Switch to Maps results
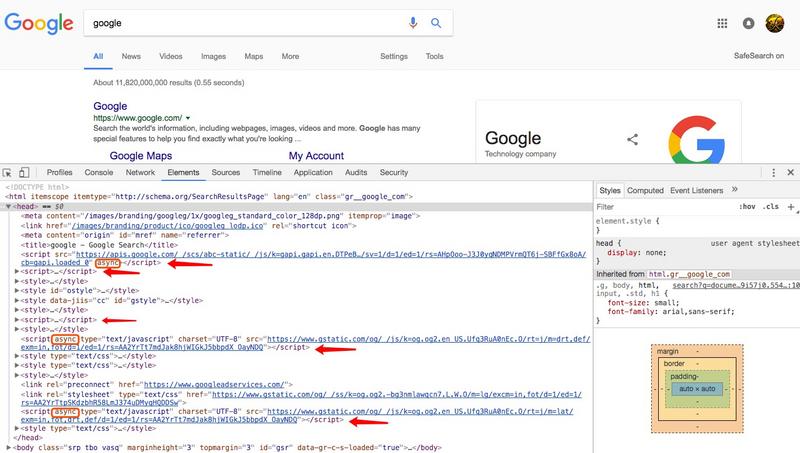Image resolution: width=800 pixels, height=453 pixels. point(254,56)
